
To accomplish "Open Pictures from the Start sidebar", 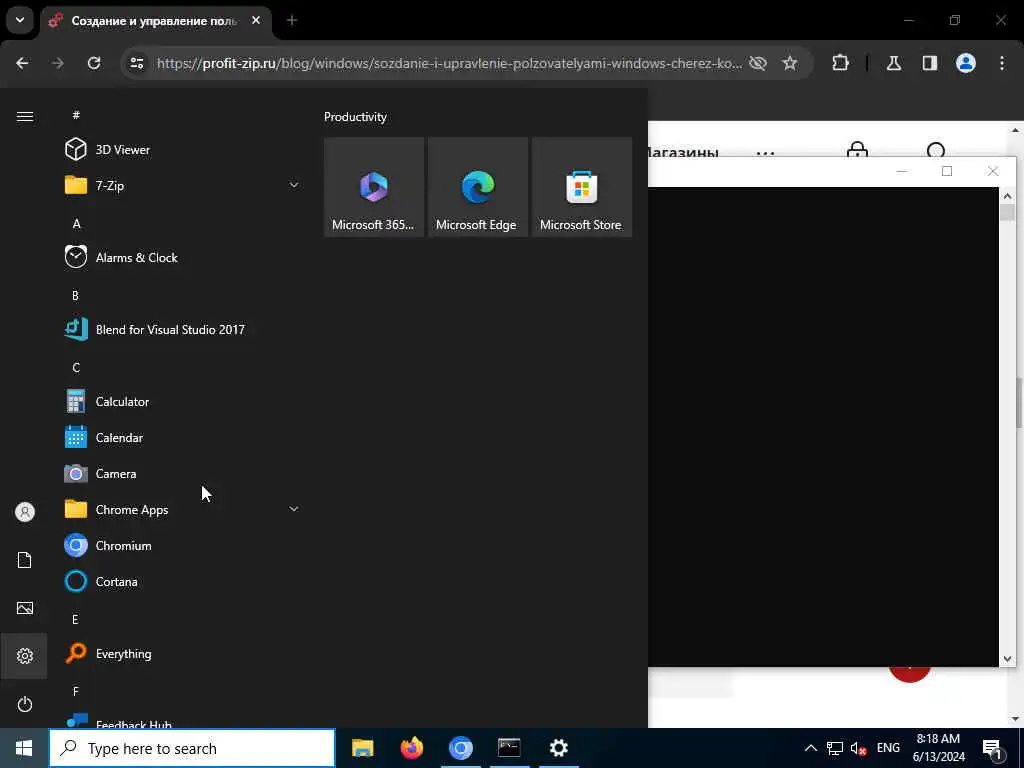I will (x=25, y=608).
